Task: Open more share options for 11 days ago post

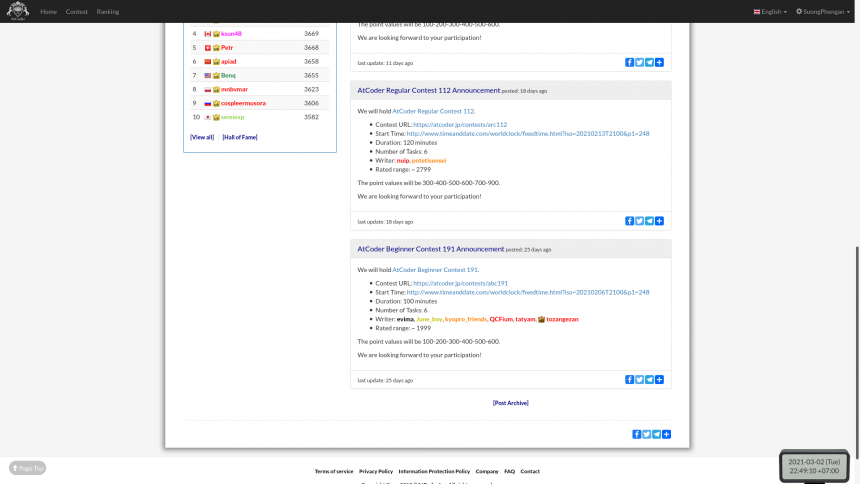Action: 659,63
